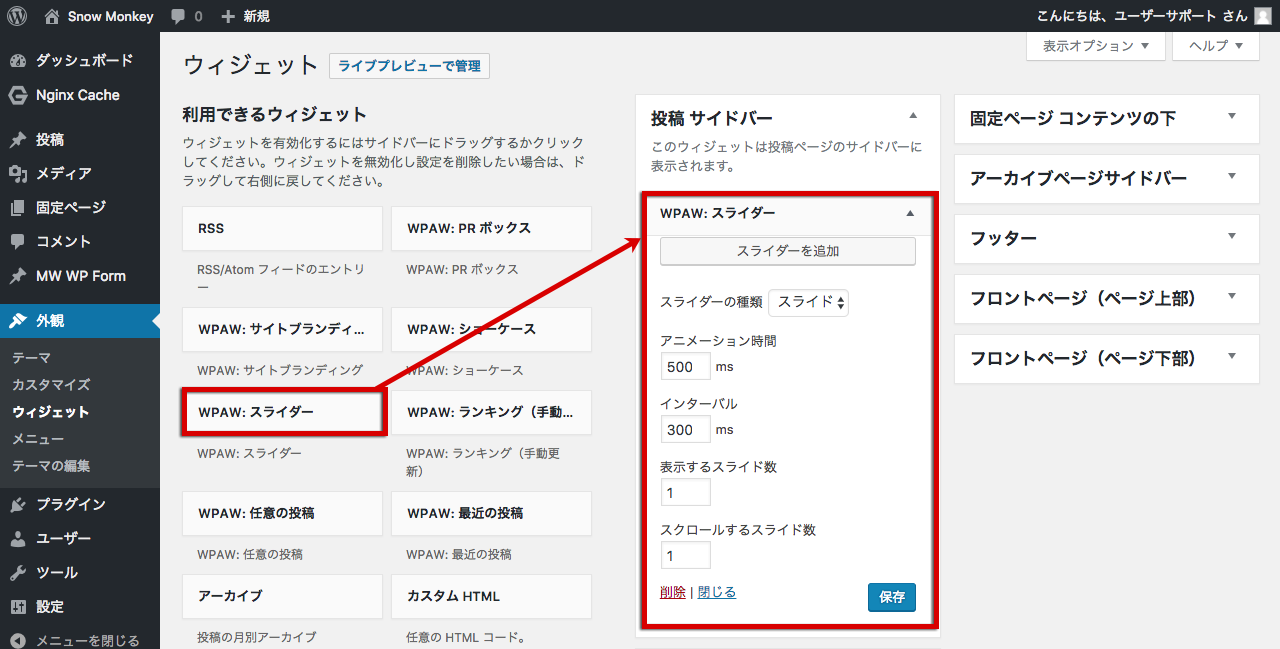Open the スライダーの種類 select box
This screenshot has height=649, width=1280.
[x=808, y=302]
